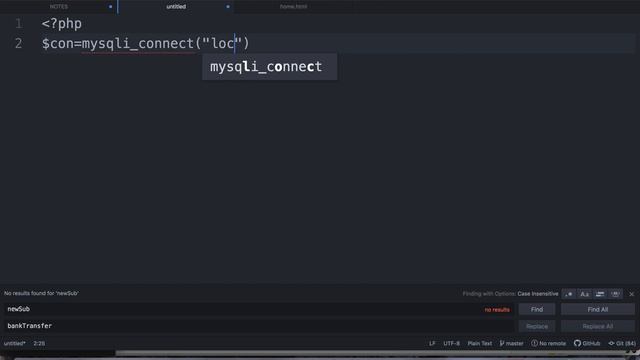
Task: Open the Plain Text grammar selector
Action: (x=480, y=344)
